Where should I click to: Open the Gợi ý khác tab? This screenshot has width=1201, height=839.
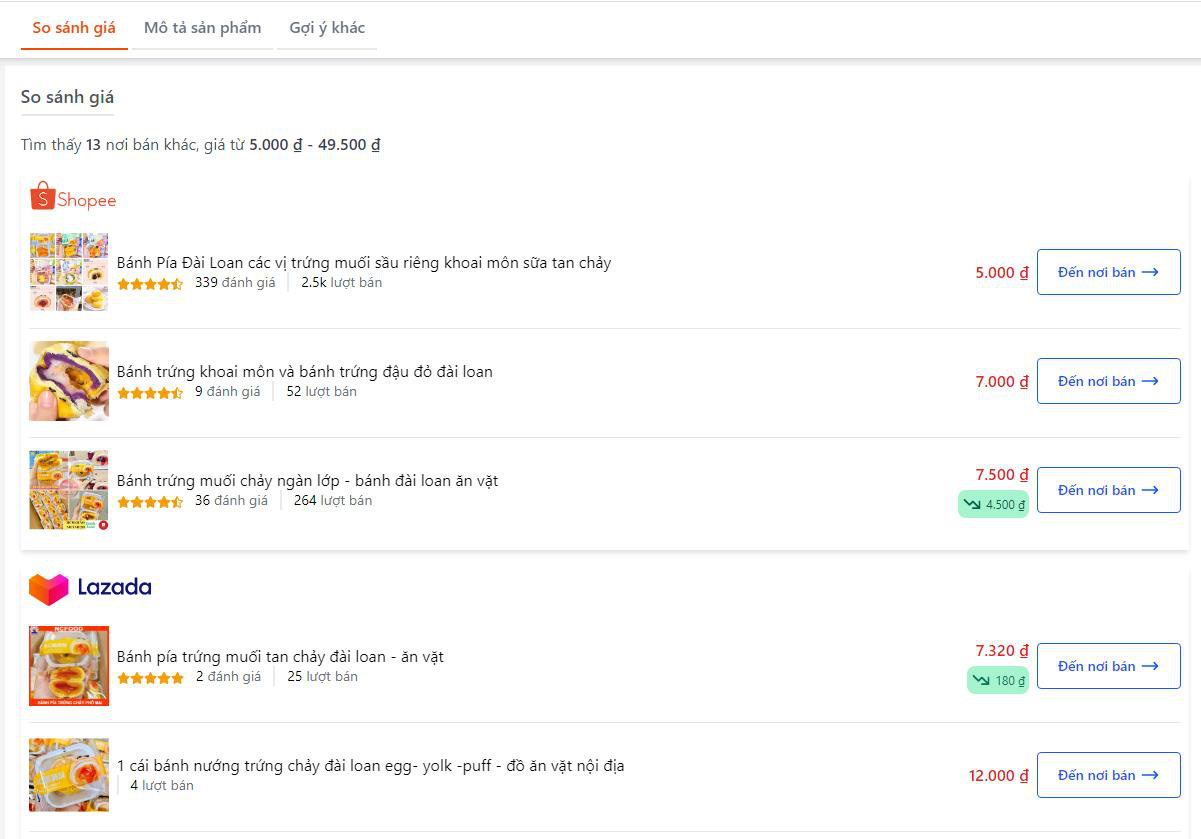pyautogui.click(x=327, y=28)
